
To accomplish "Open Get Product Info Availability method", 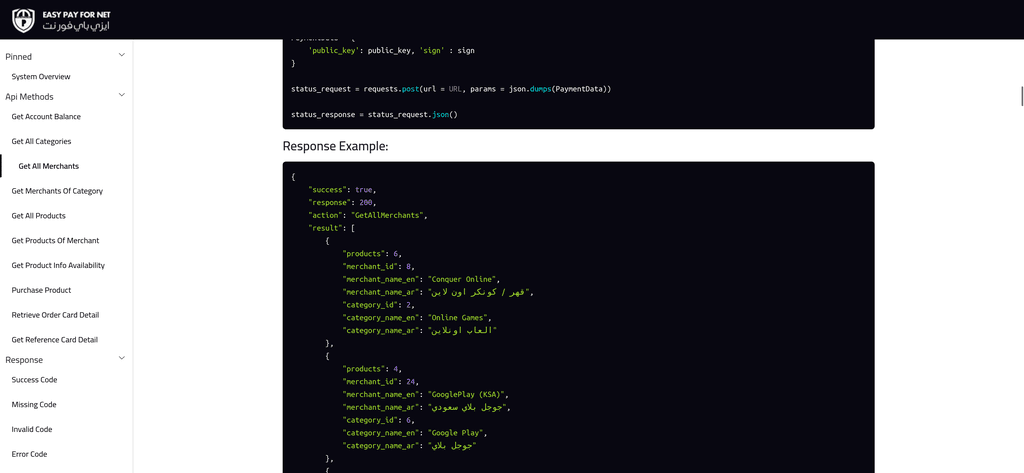I will point(58,266).
